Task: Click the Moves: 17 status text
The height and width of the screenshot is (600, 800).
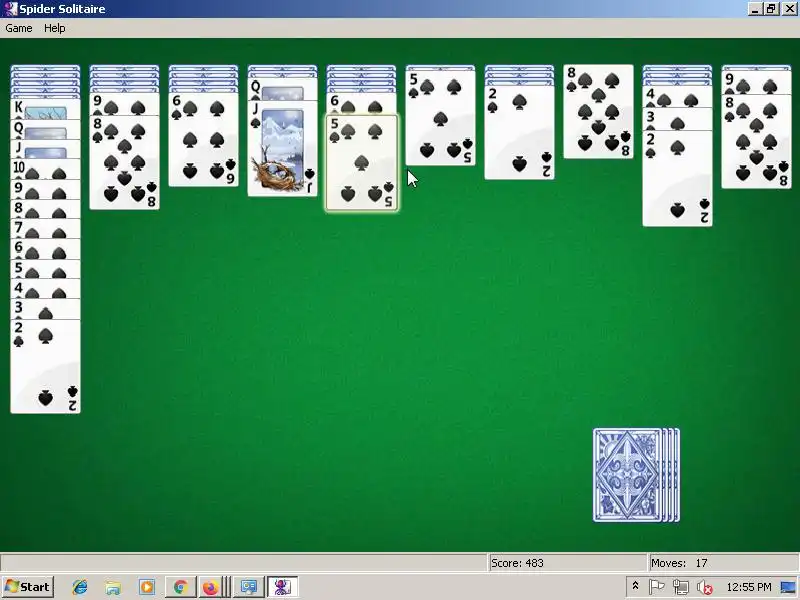Action: tap(679, 563)
